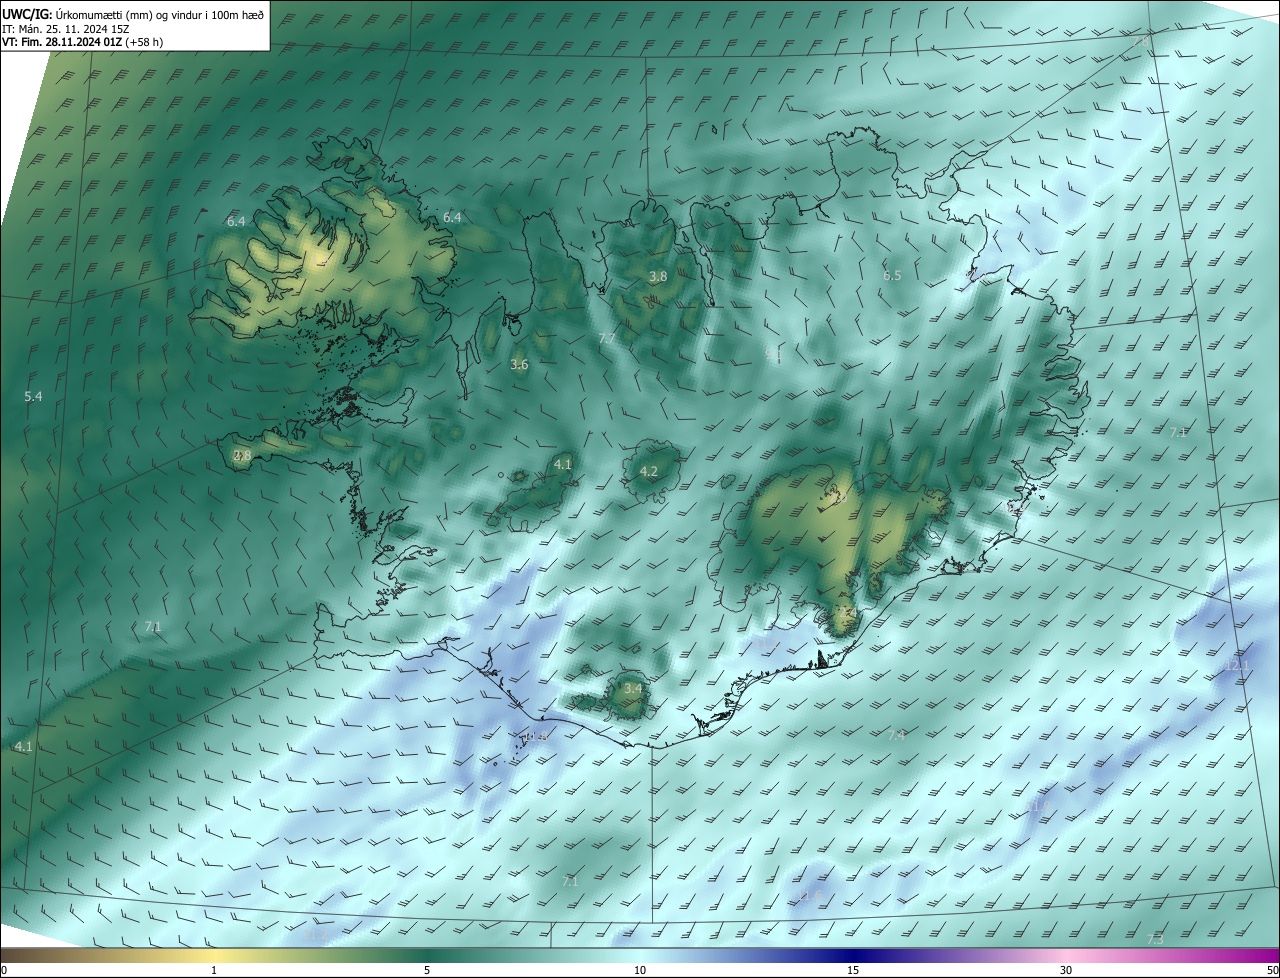Image resolution: width=1280 pixels, height=978 pixels.
Task: Pick the 30 mm mark on the color legend
Action: pyautogui.click(x=1066, y=970)
